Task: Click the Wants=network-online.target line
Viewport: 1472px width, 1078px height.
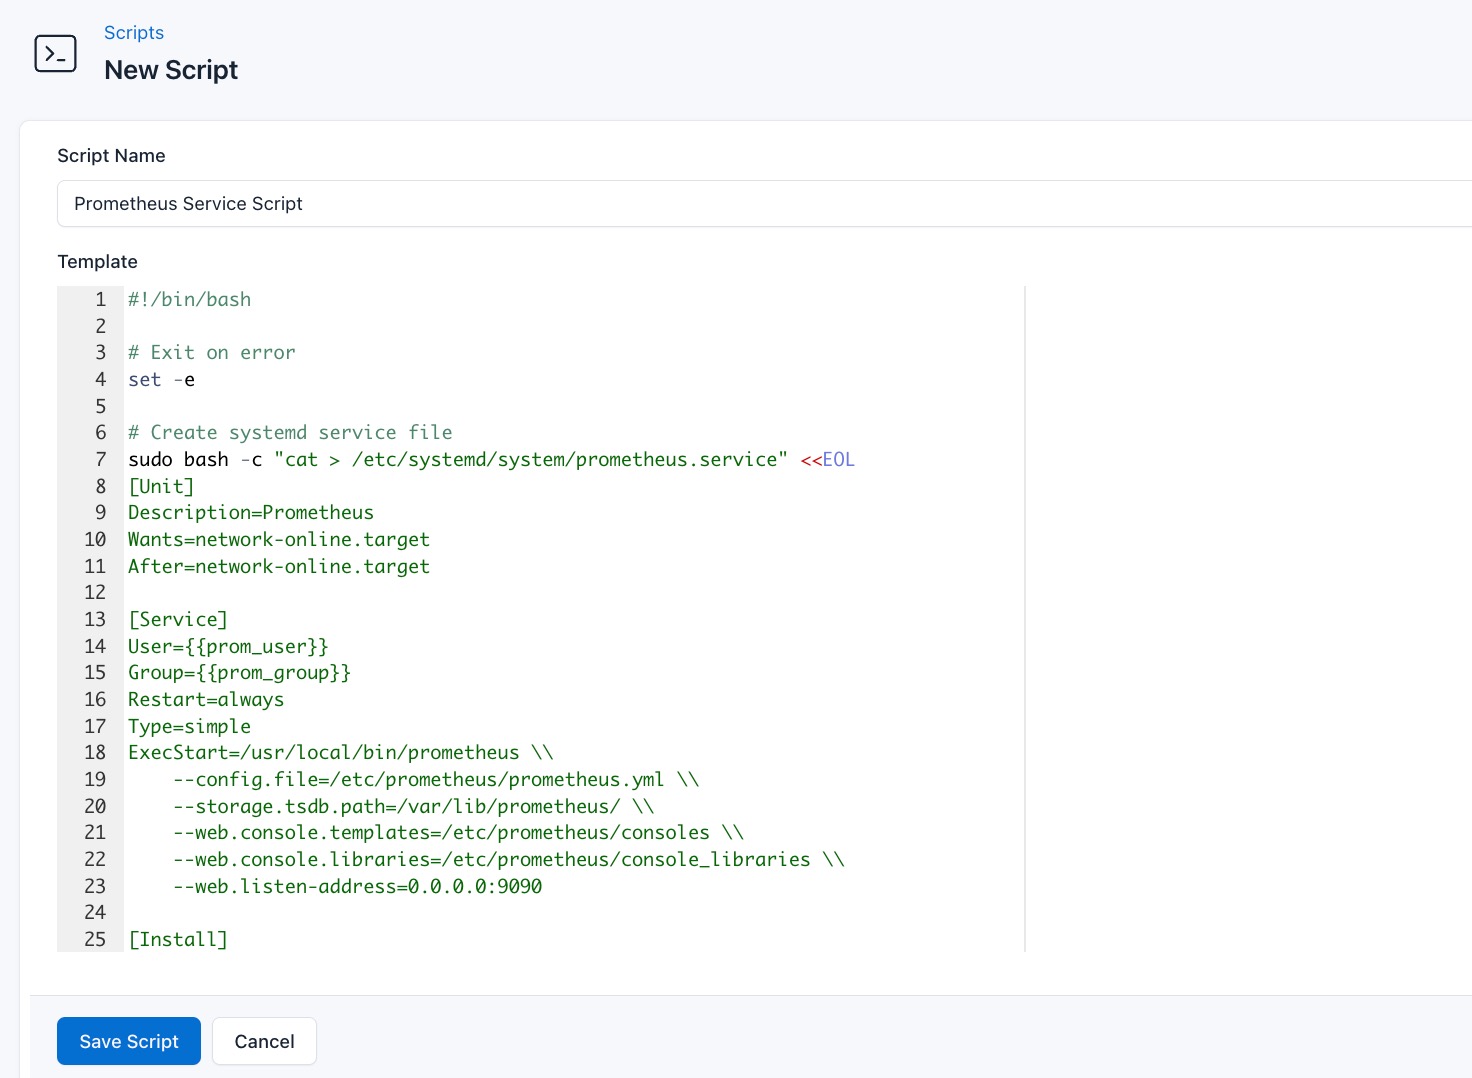Action: [278, 539]
